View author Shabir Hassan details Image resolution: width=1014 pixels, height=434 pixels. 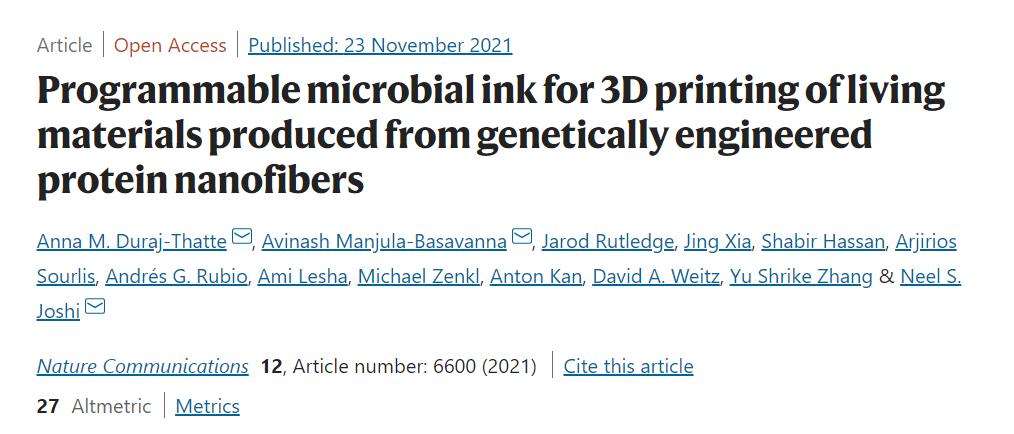pyautogui.click(x=823, y=242)
